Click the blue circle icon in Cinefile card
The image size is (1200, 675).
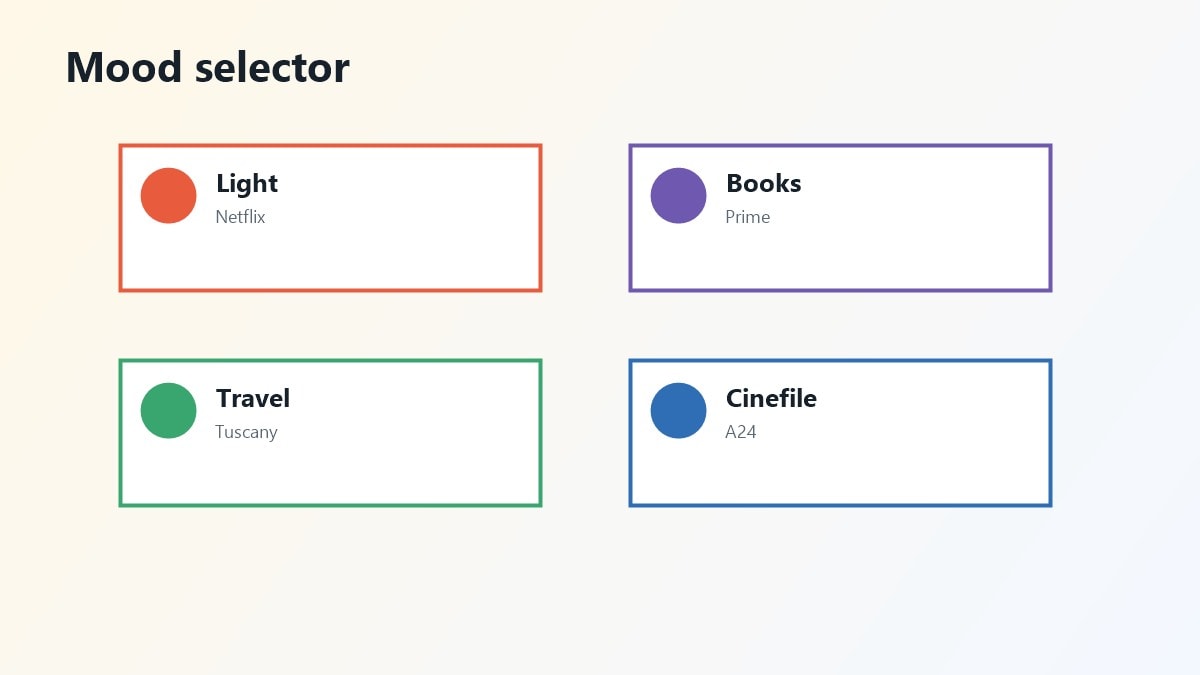[x=678, y=410]
